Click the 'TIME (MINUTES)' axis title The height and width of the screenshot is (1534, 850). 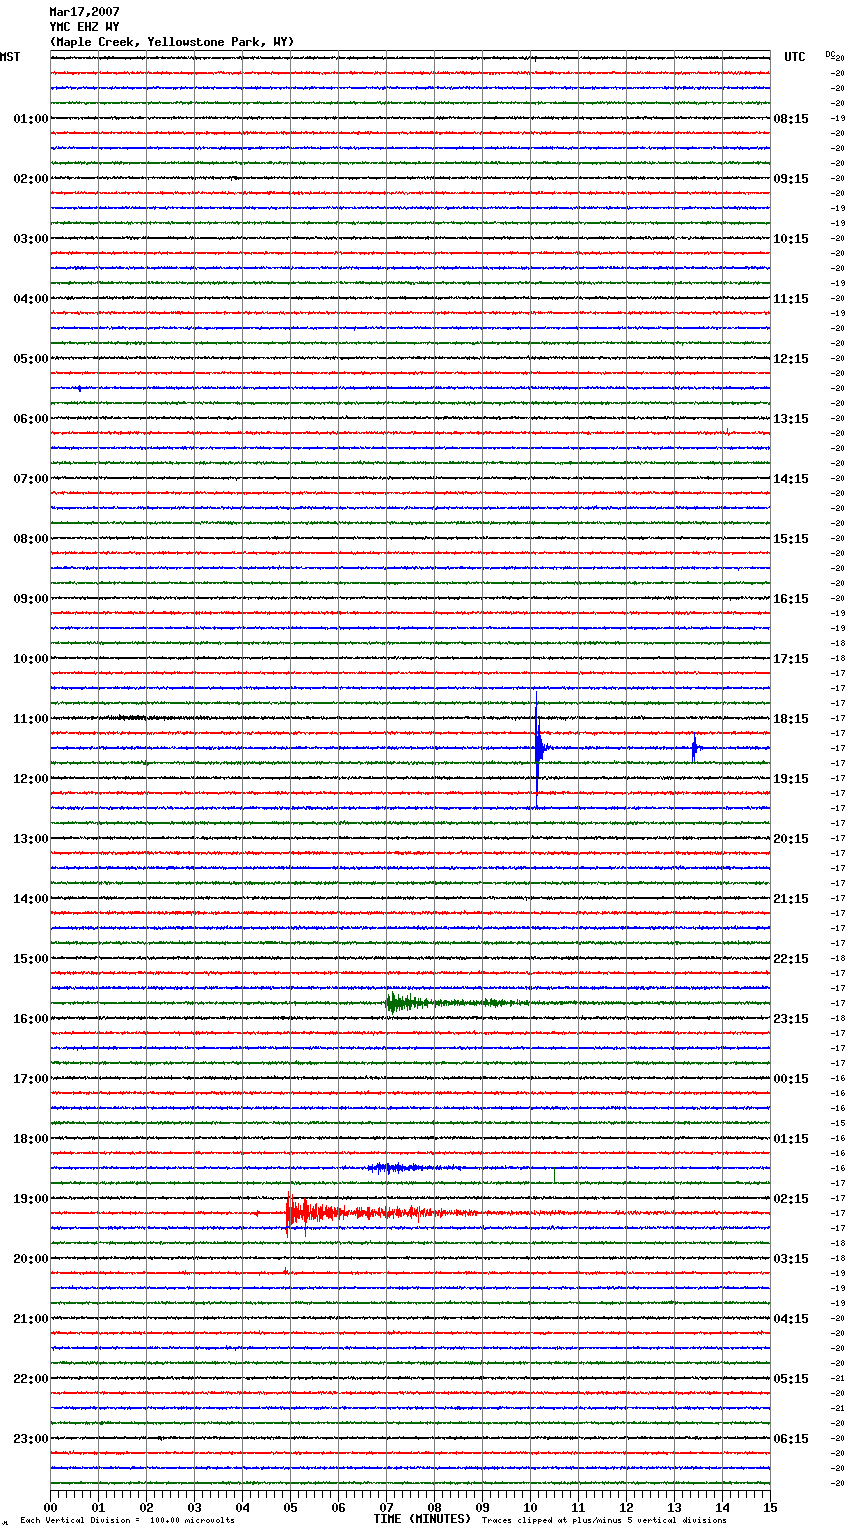422,1519
